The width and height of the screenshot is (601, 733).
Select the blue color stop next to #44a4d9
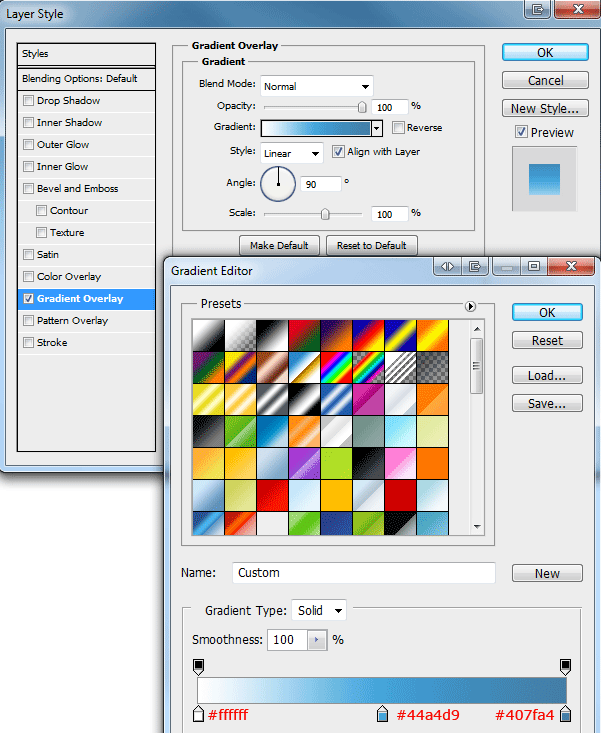382,714
